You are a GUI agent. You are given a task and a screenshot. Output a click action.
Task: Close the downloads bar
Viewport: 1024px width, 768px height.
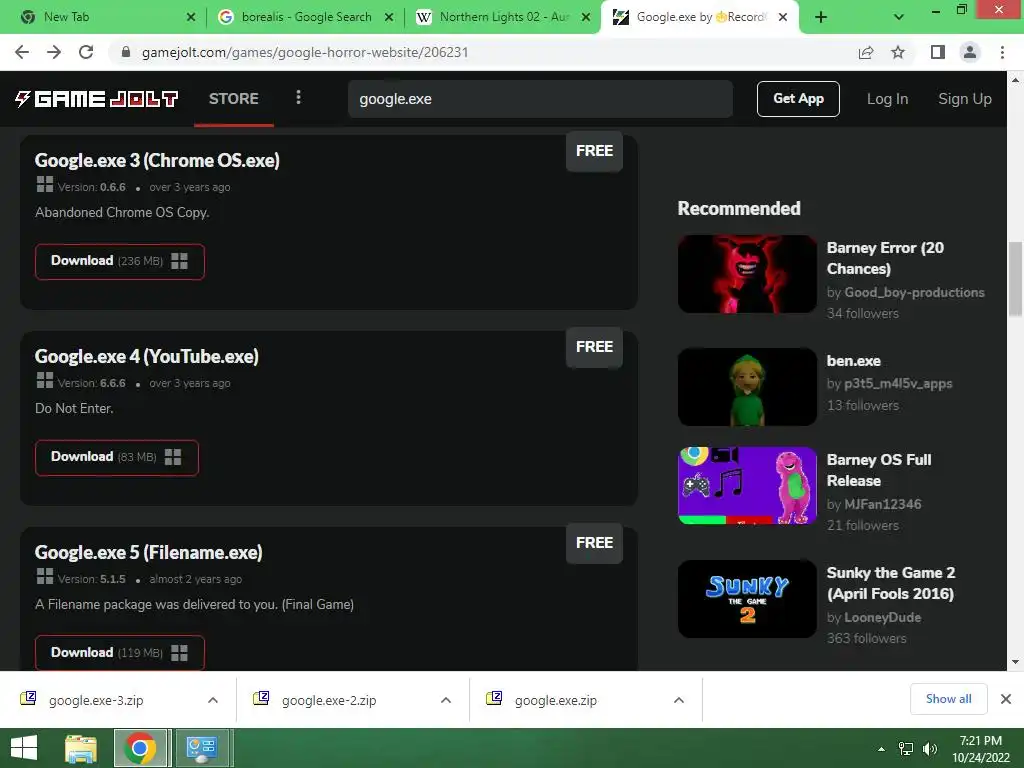click(1006, 699)
